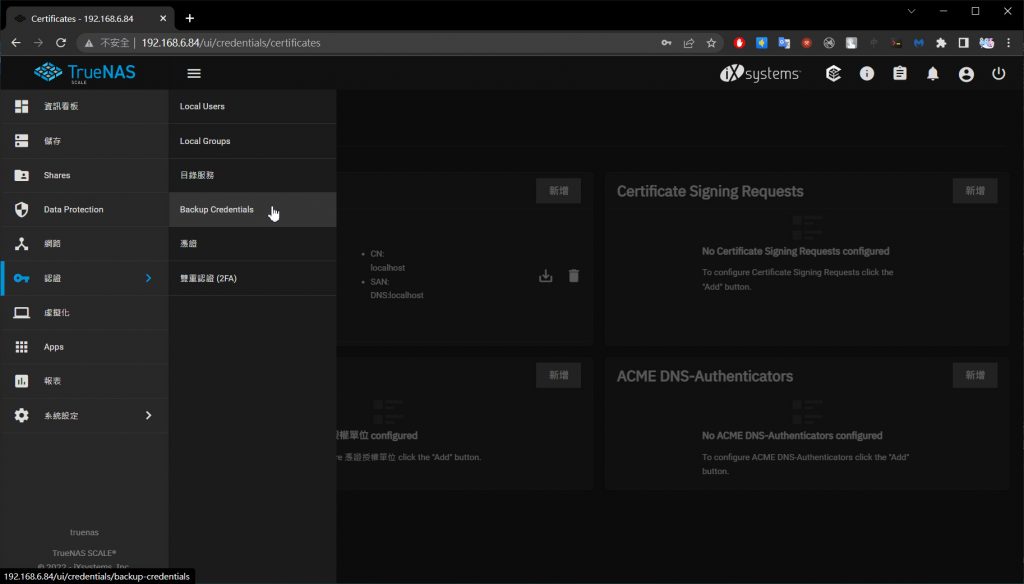
Task: Click the browser address bar URL
Action: (x=231, y=43)
